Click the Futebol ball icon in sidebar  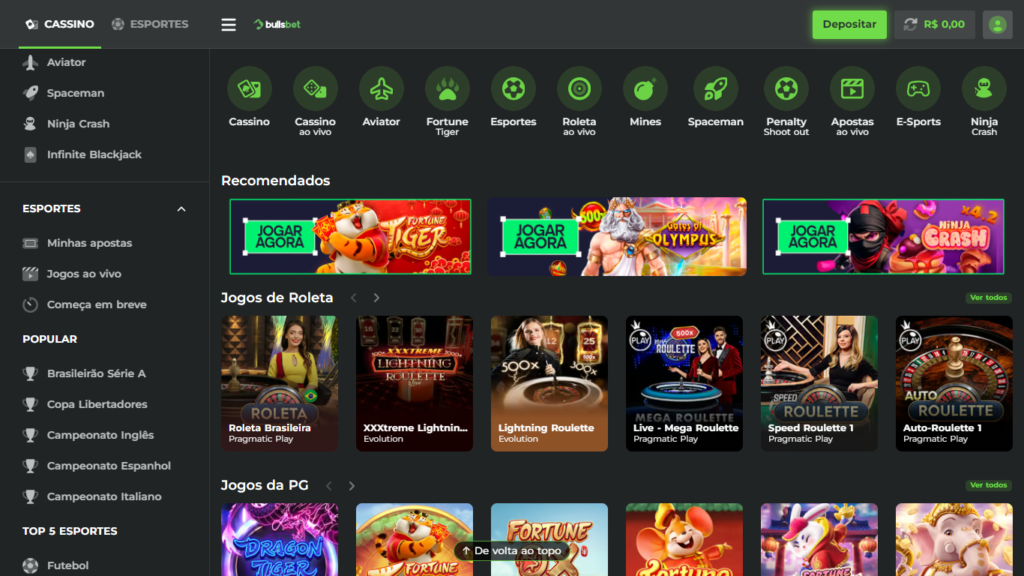coord(30,566)
